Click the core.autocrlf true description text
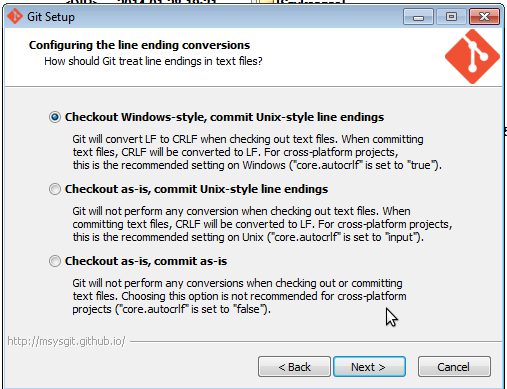507x389 pixels. point(257,152)
